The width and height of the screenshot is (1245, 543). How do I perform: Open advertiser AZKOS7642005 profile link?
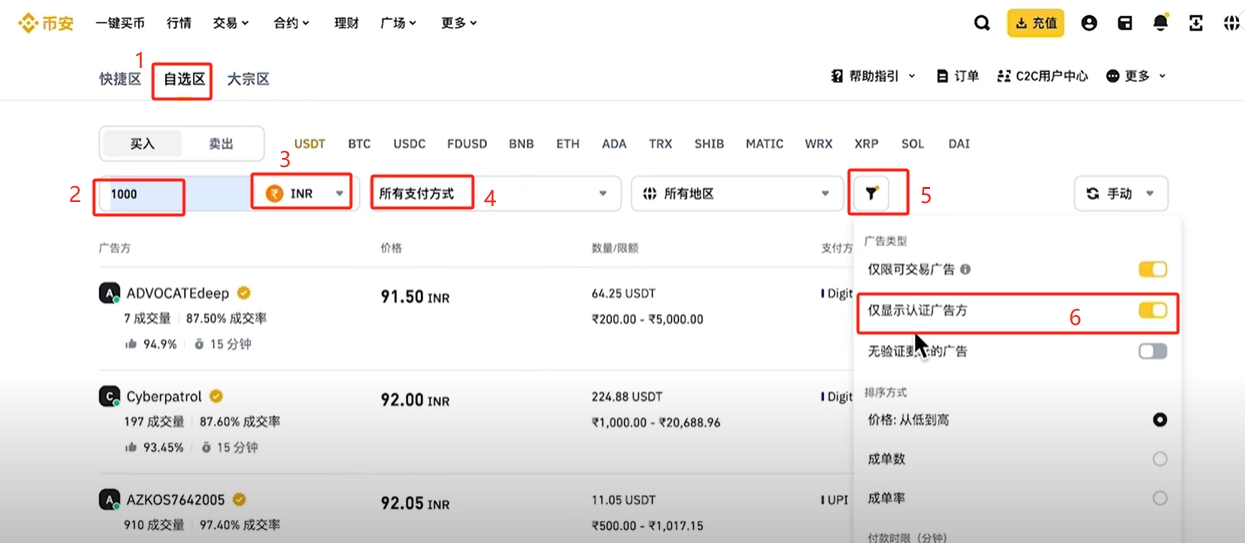coord(176,500)
